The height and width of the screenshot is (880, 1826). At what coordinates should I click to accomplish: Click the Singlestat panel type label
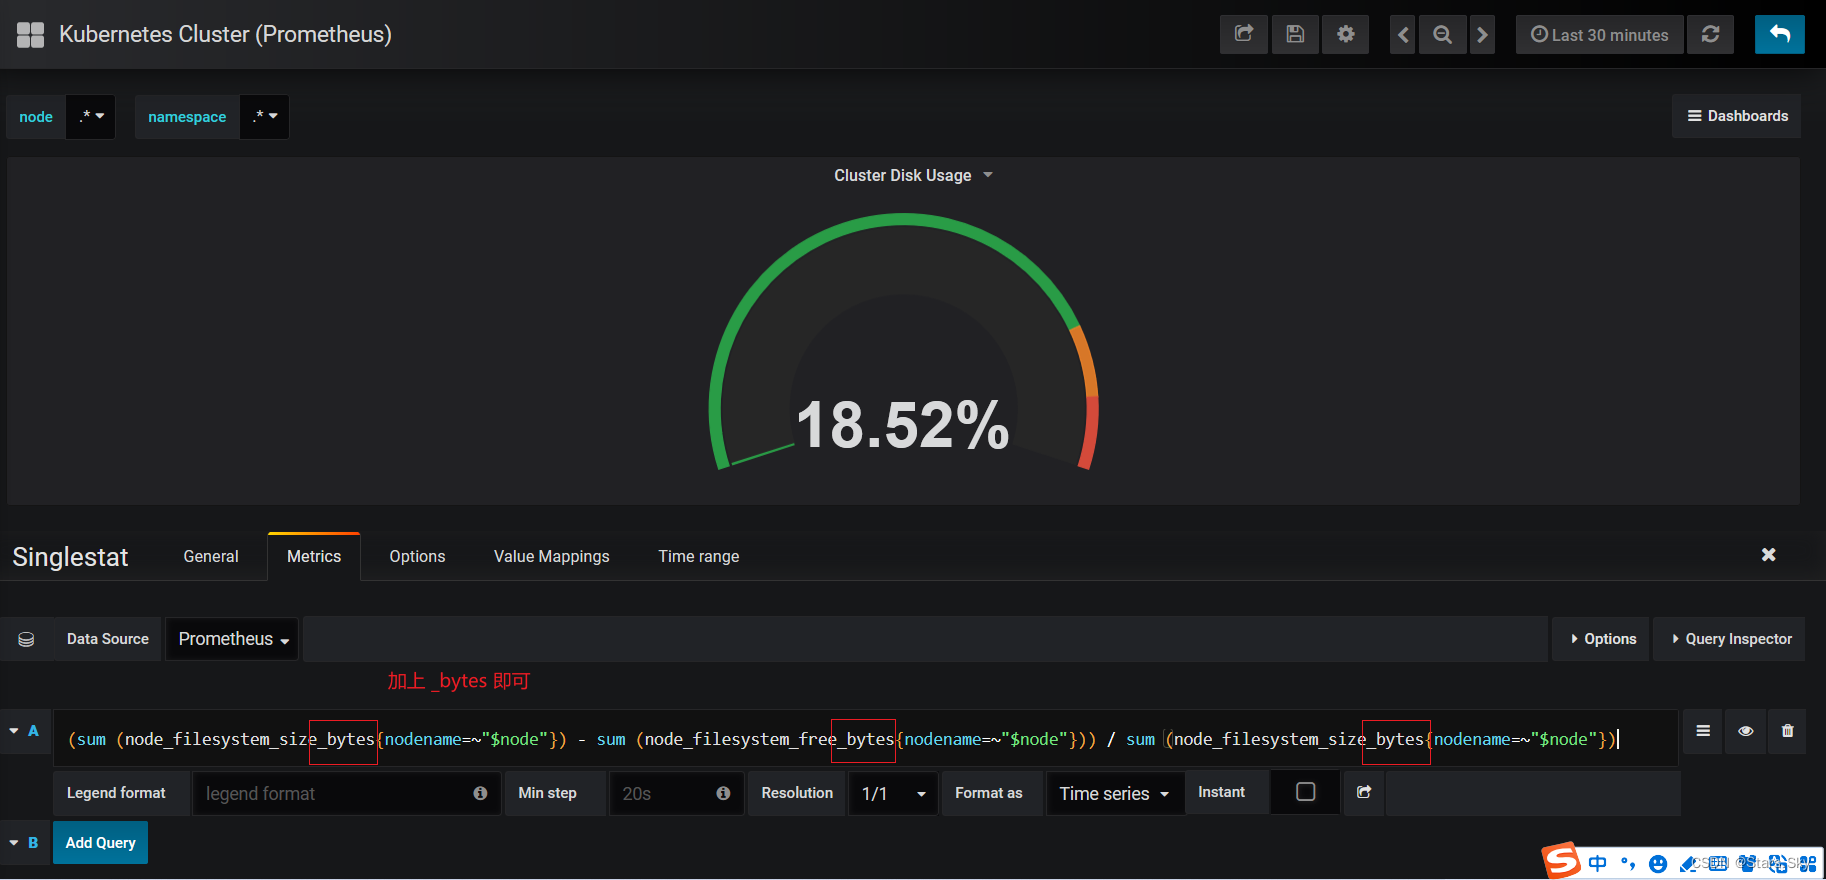coord(70,557)
